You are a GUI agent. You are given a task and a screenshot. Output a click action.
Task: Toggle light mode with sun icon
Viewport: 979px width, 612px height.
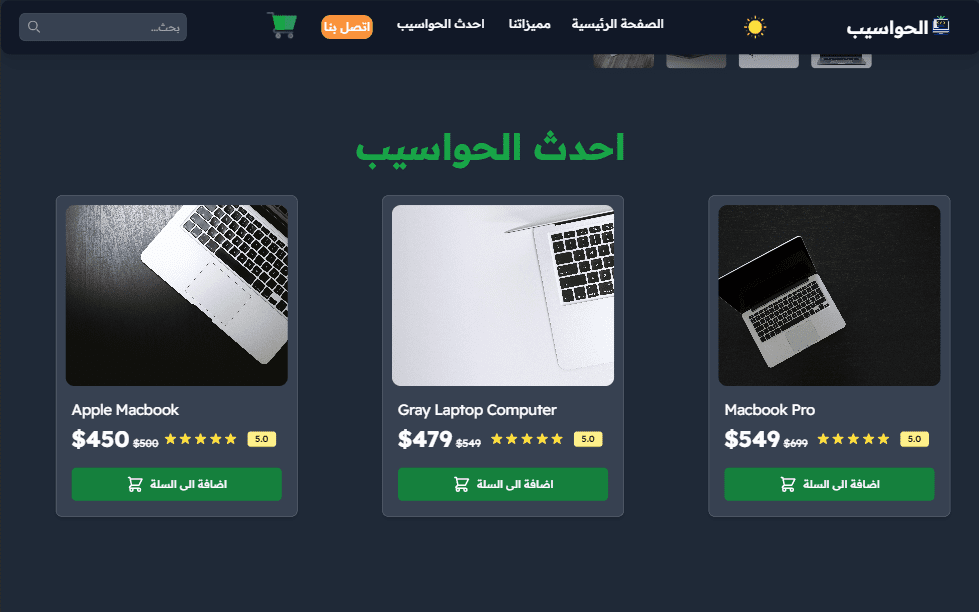click(x=755, y=27)
